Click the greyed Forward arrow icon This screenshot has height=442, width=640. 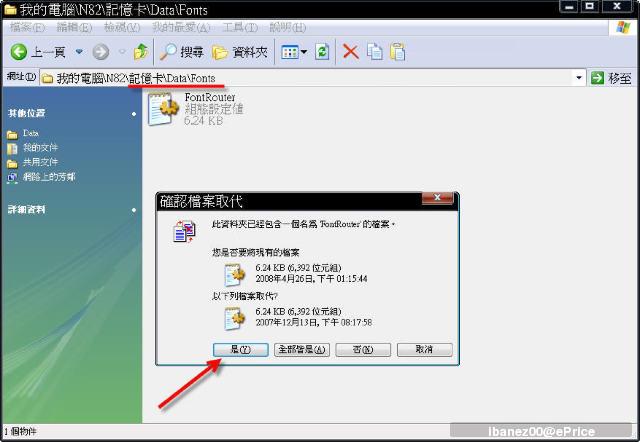click(101, 52)
